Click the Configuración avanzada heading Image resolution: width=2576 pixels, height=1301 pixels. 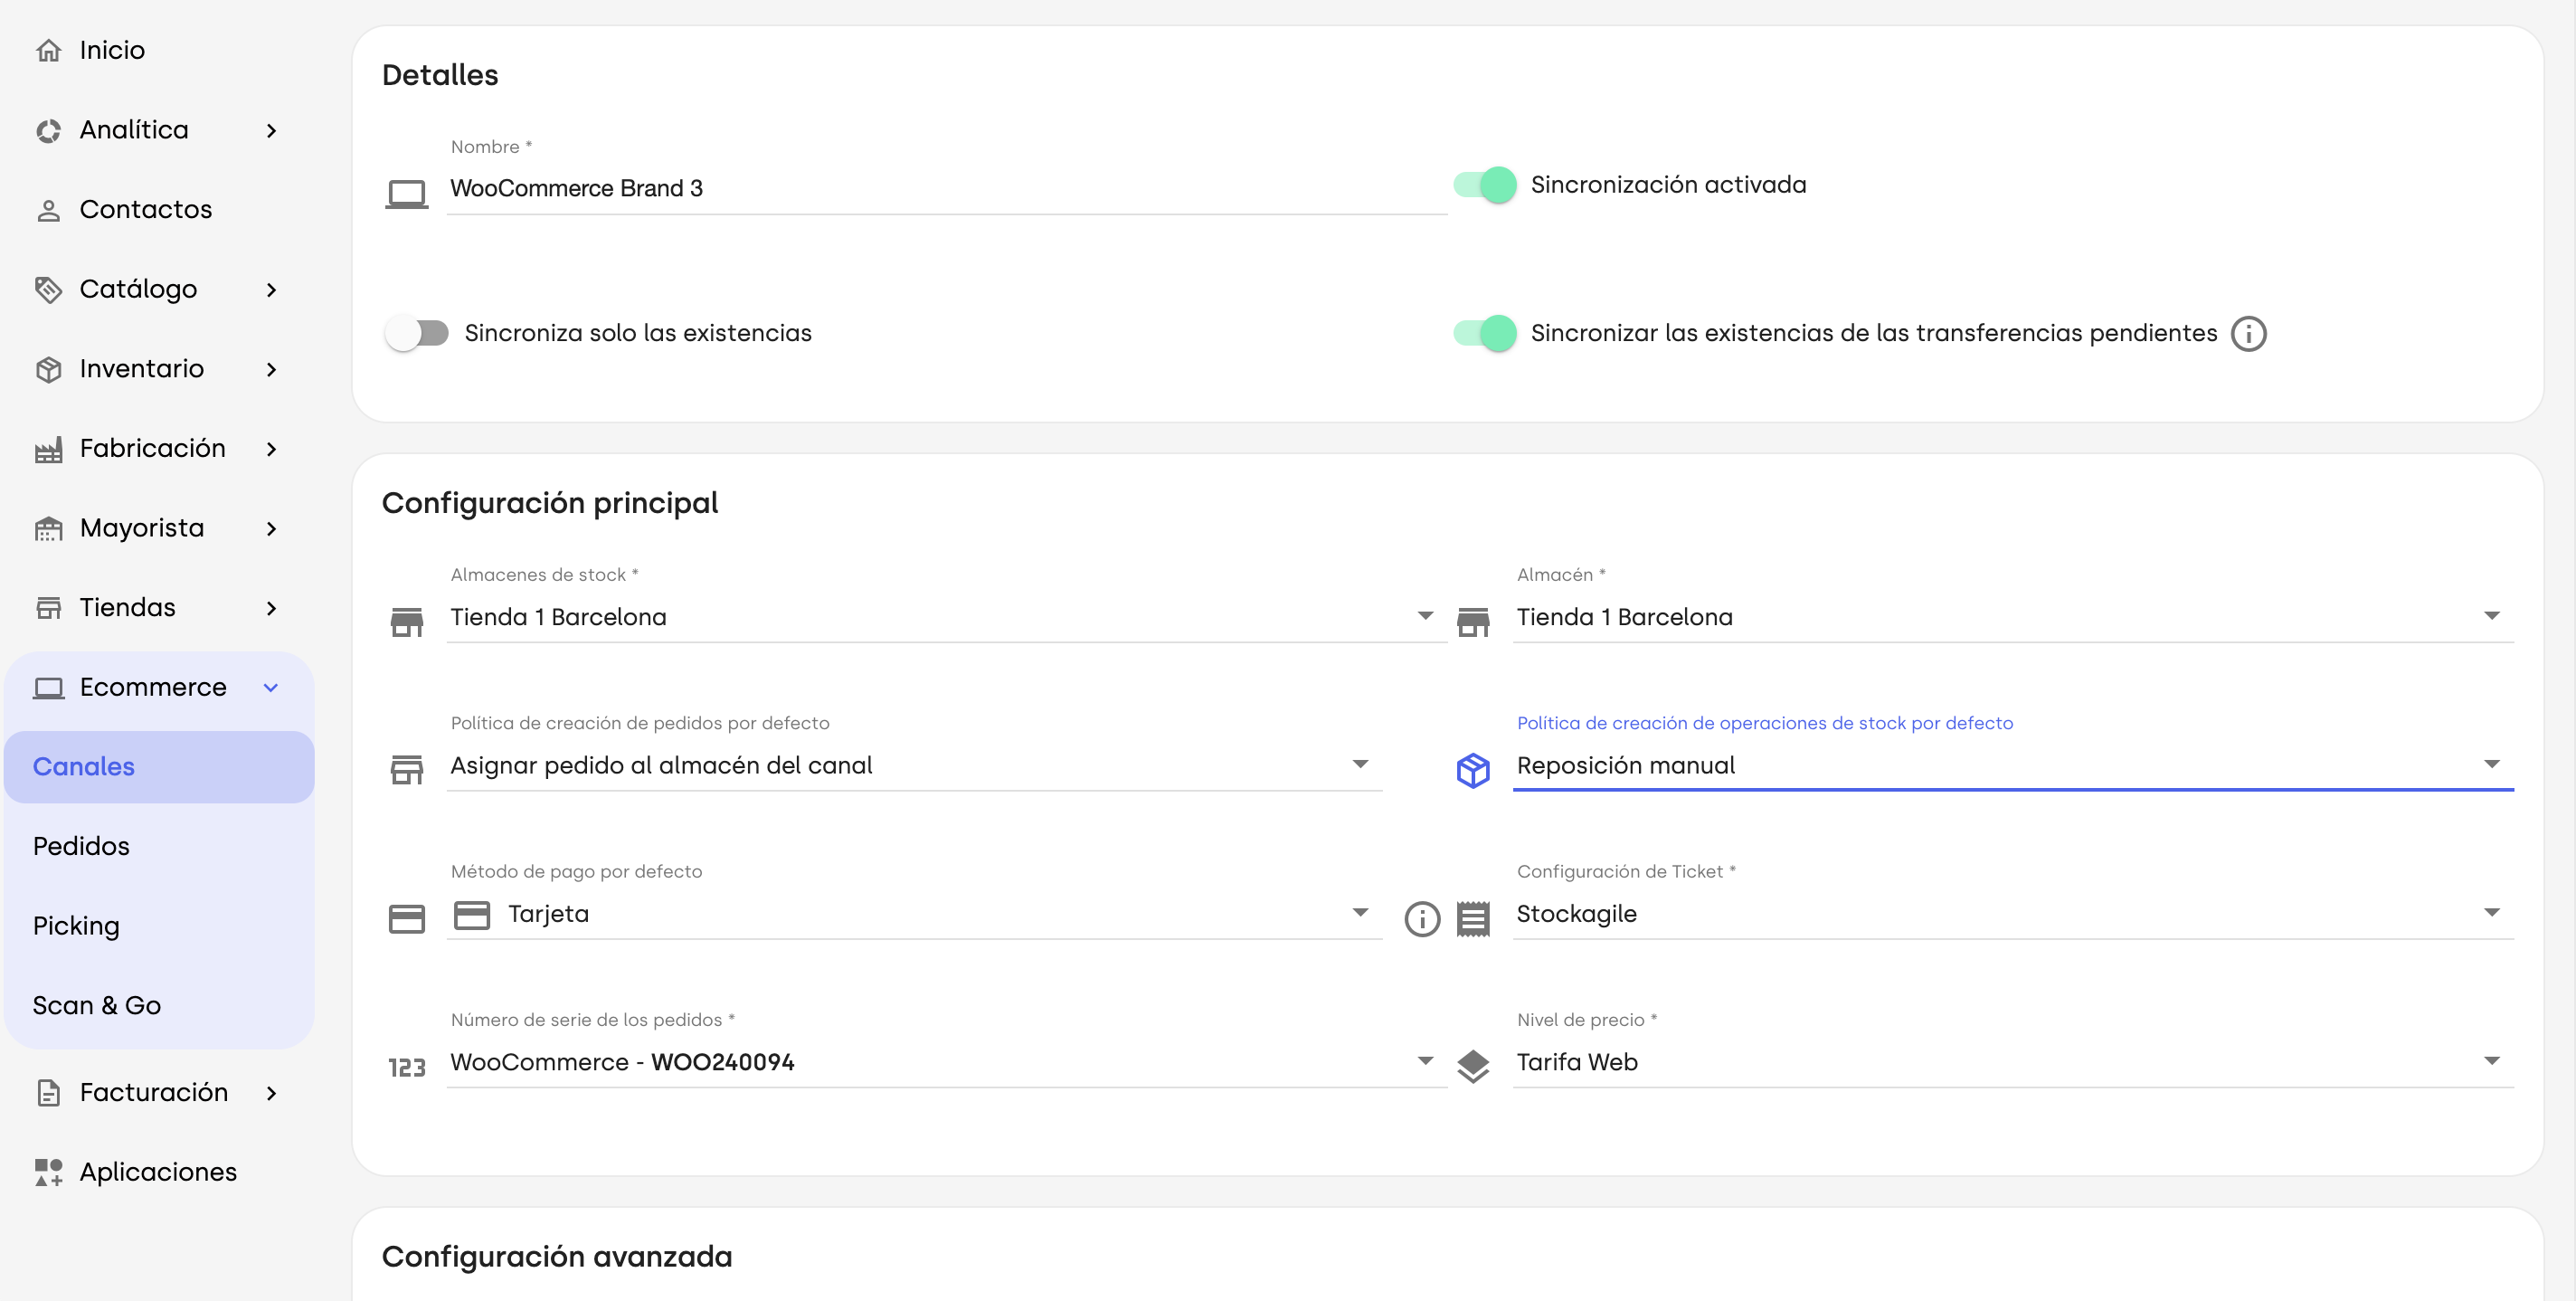(557, 1257)
